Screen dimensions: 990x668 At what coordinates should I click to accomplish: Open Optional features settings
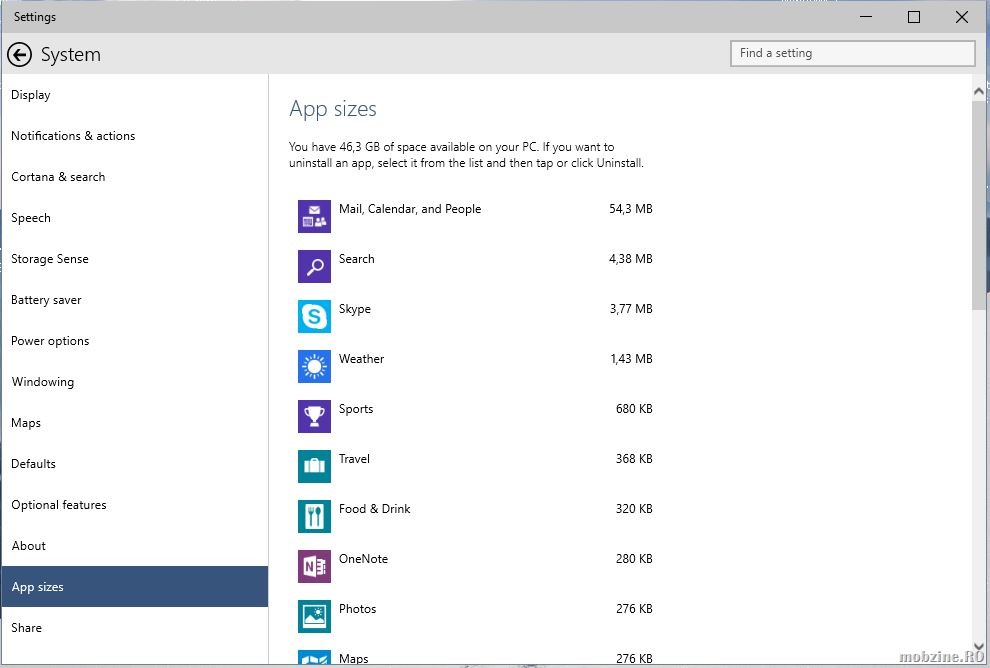pyautogui.click(x=134, y=505)
